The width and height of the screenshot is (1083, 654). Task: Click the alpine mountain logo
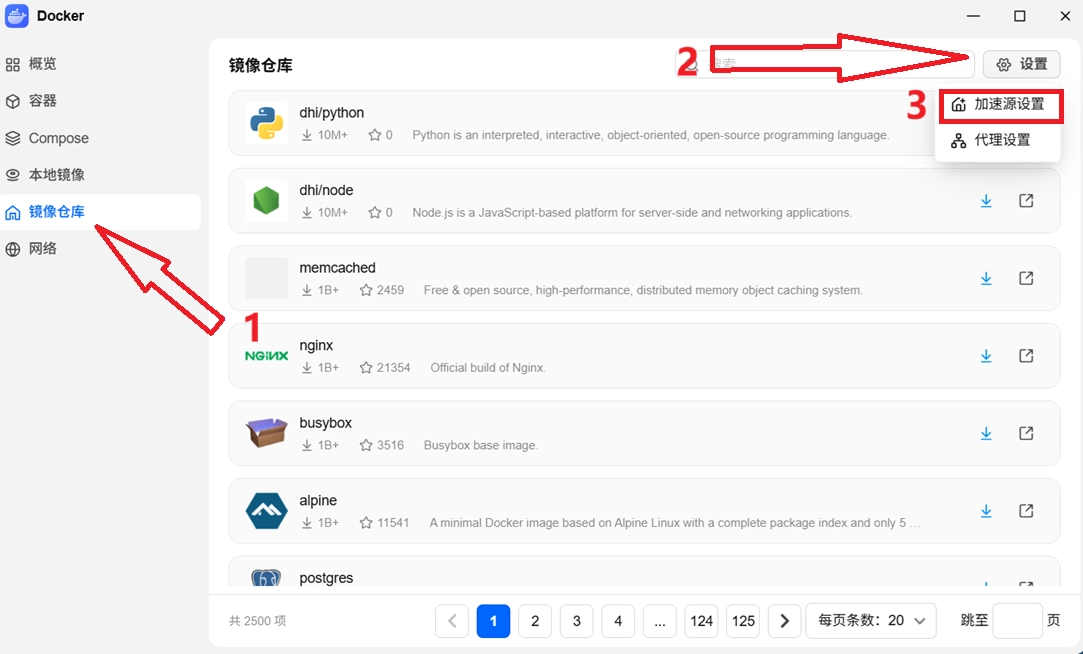point(267,511)
